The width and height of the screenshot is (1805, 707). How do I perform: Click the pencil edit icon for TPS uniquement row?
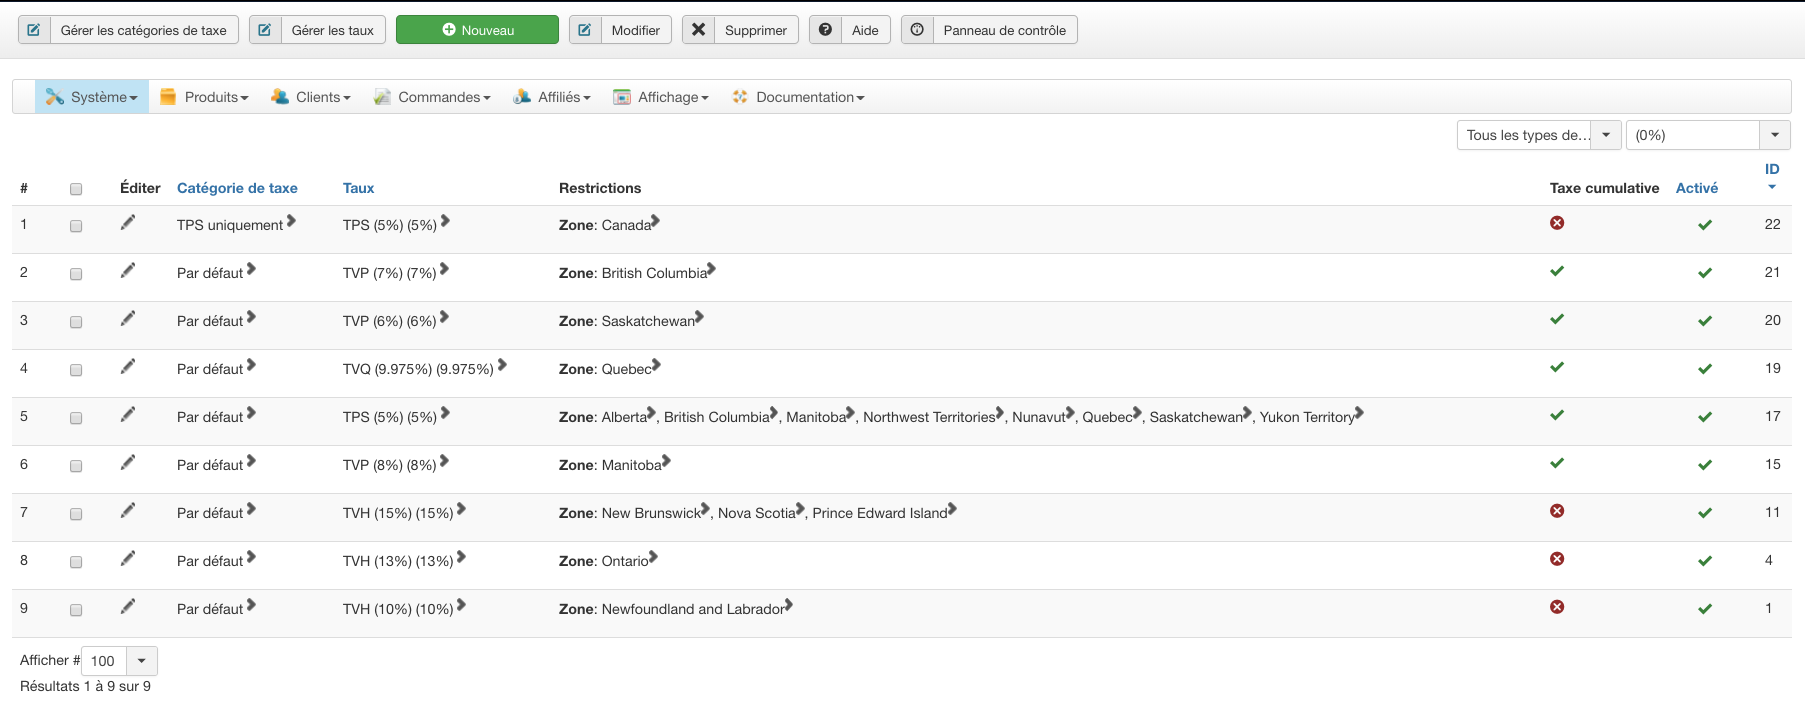tap(128, 223)
